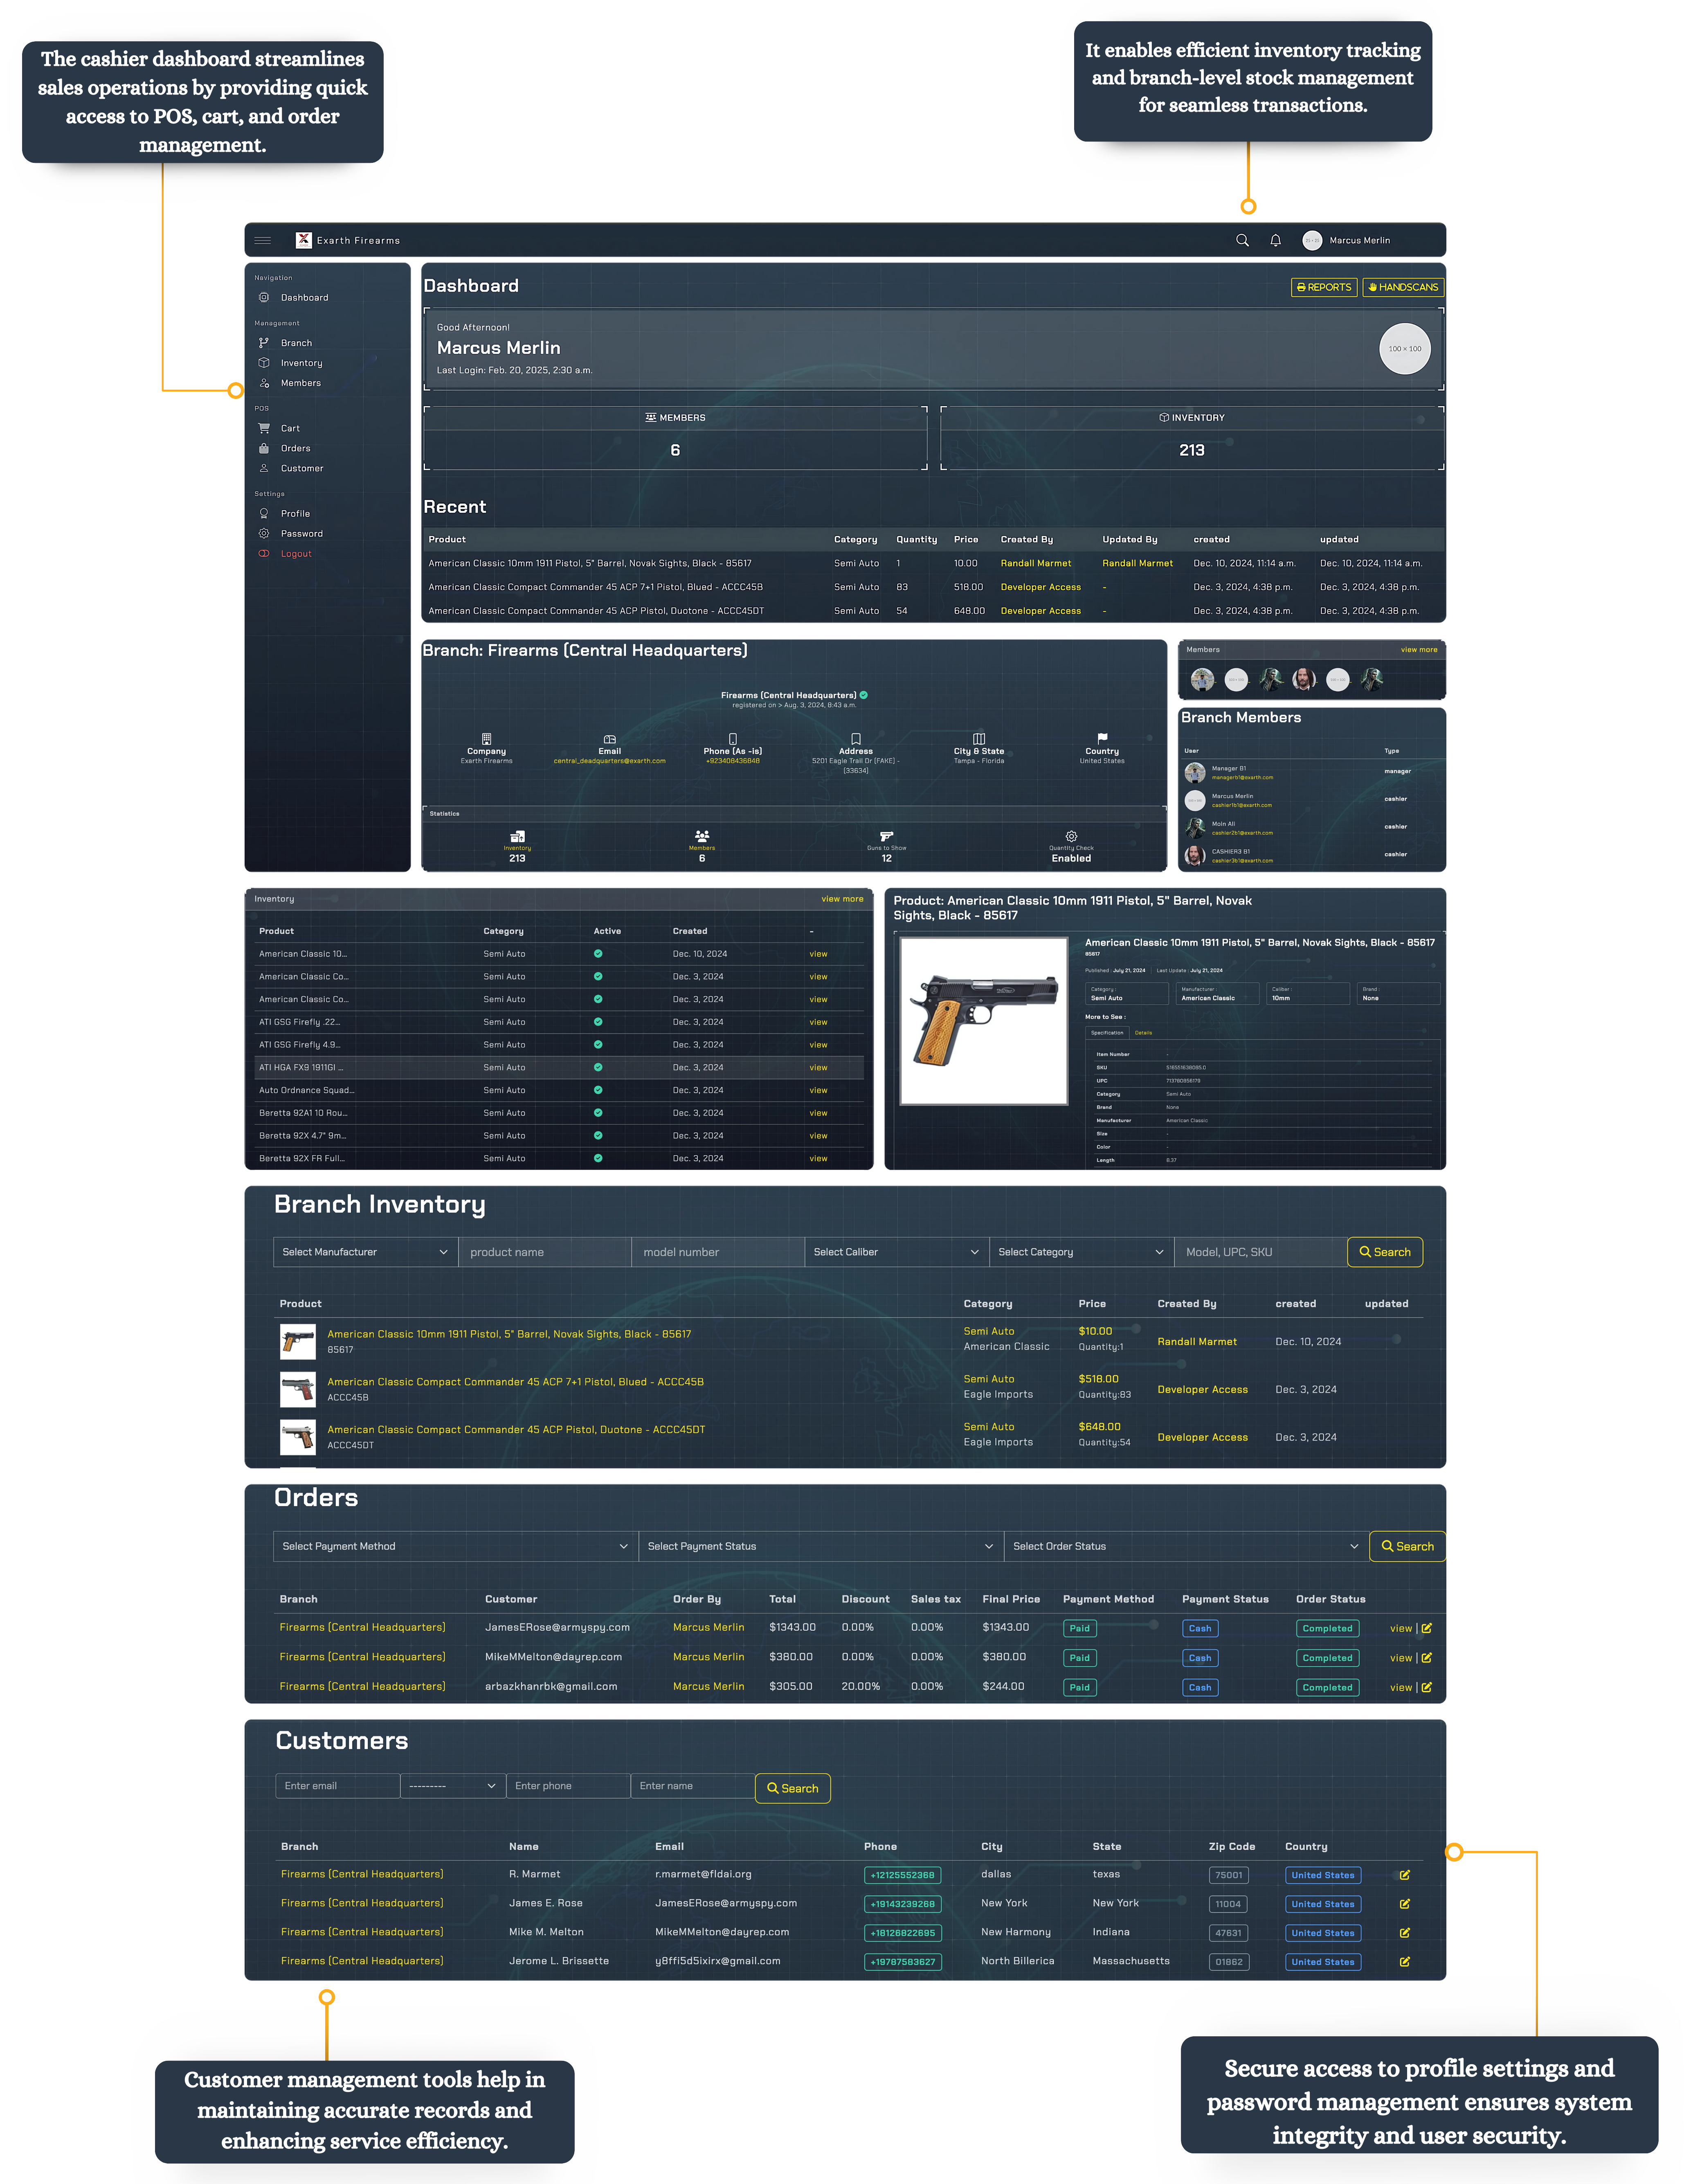This screenshot has height=2184, width=1684.
Task: Click the REPORTS button
Action: [1324, 287]
